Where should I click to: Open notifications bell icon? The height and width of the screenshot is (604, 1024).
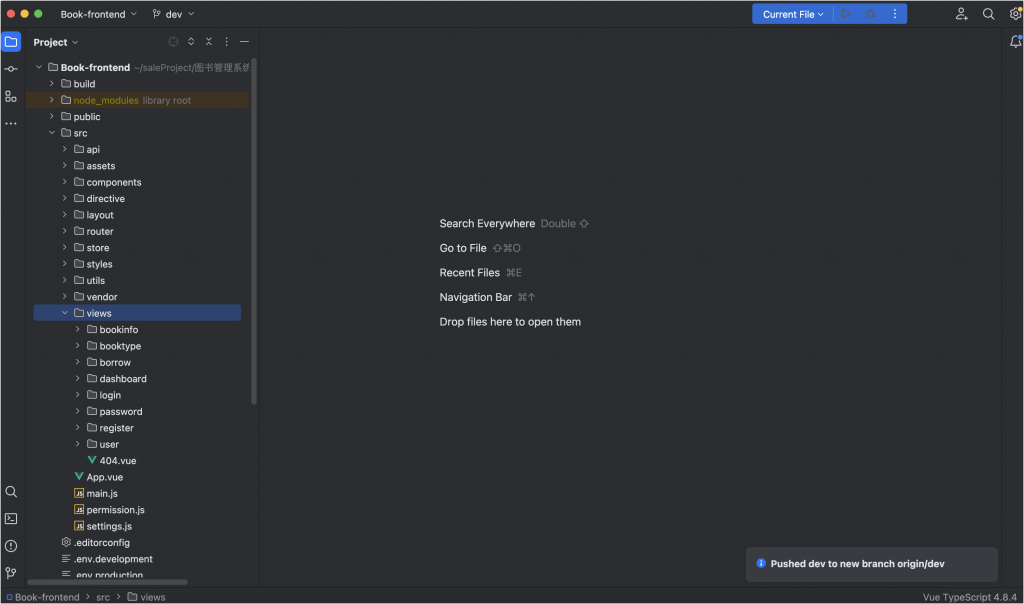click(1015, 42)
